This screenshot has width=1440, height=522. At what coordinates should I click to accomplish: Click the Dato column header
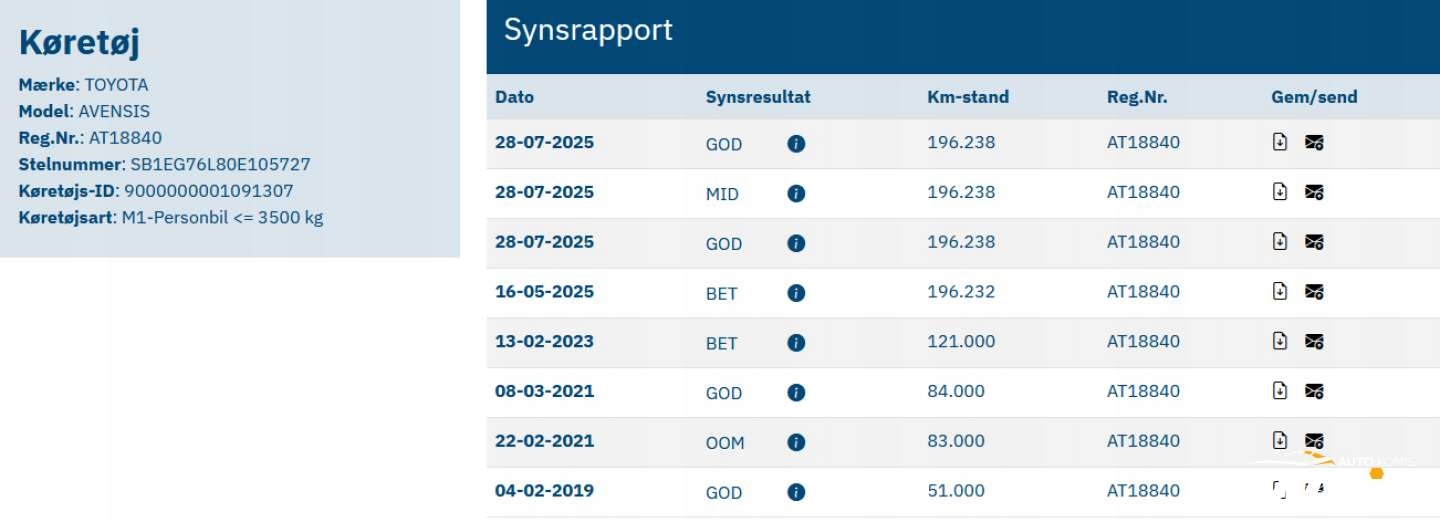[515, 97]
